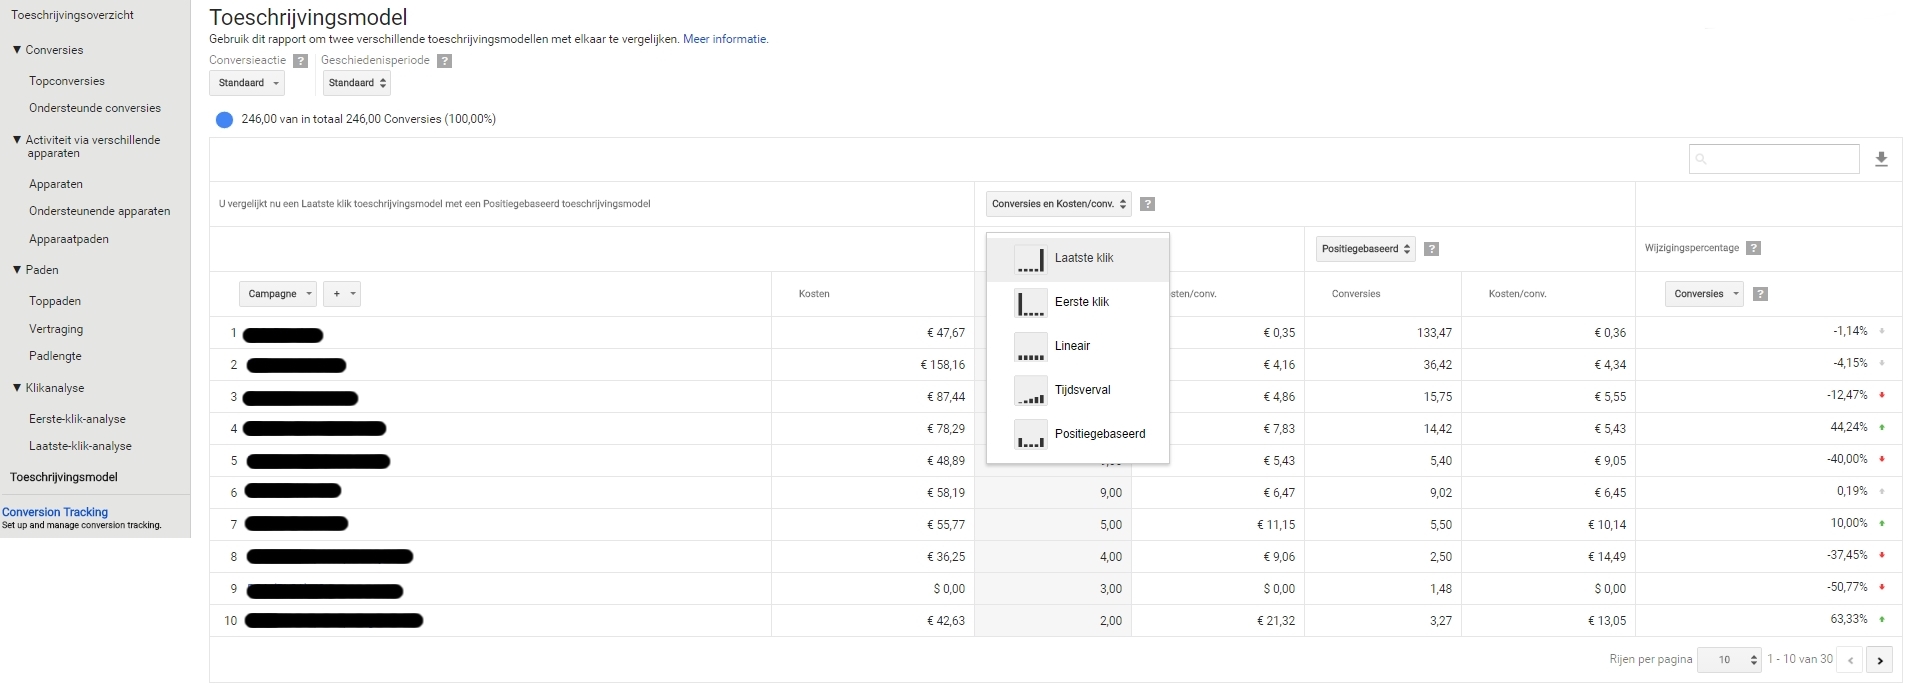Viewport: 1906px width, 693px height.
Task: Open Eerste-klik-analyse report
Action: (77, 419)
